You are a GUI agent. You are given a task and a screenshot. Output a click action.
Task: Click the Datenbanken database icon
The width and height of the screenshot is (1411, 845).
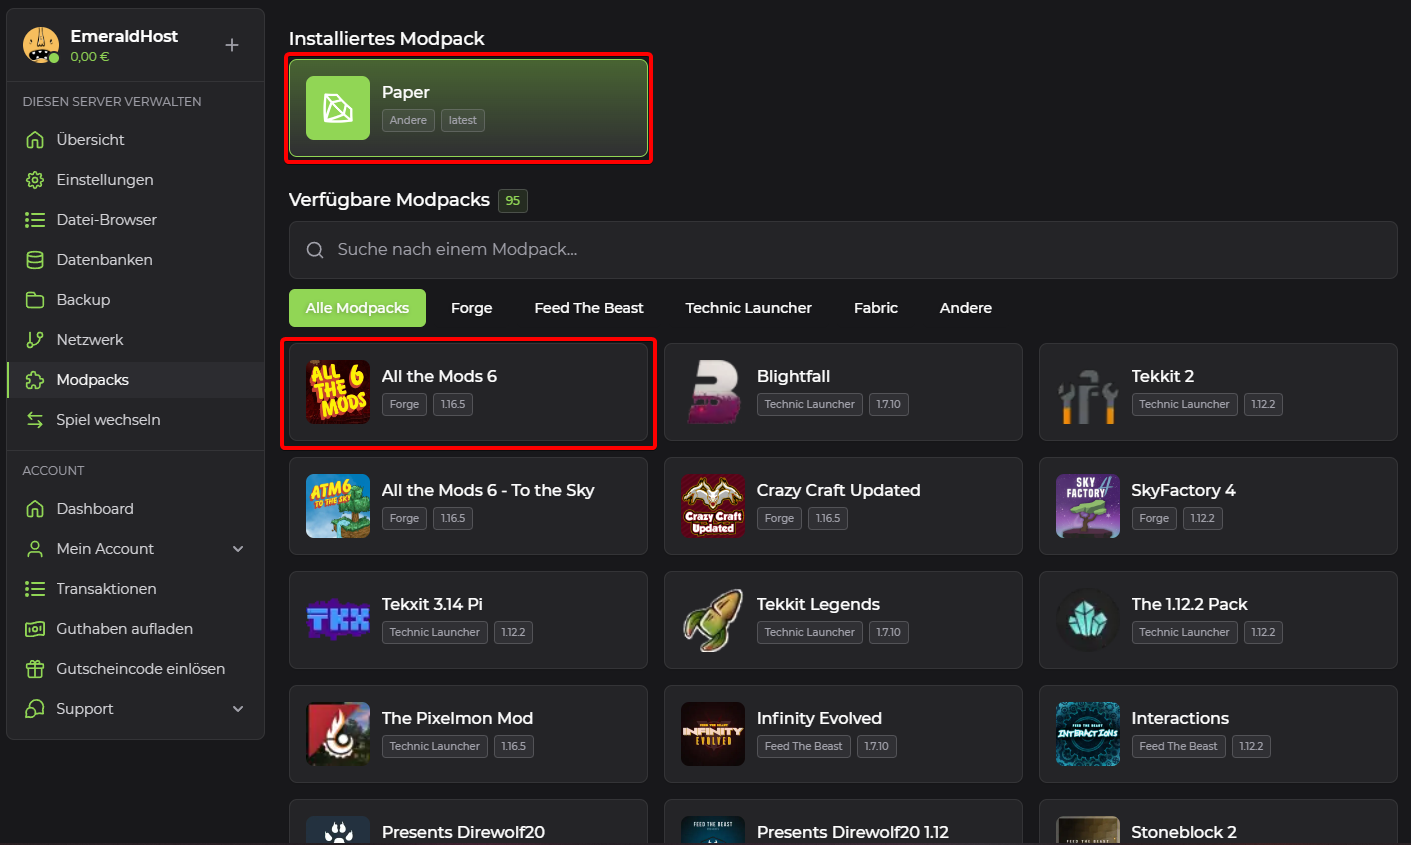click(35, 260)
